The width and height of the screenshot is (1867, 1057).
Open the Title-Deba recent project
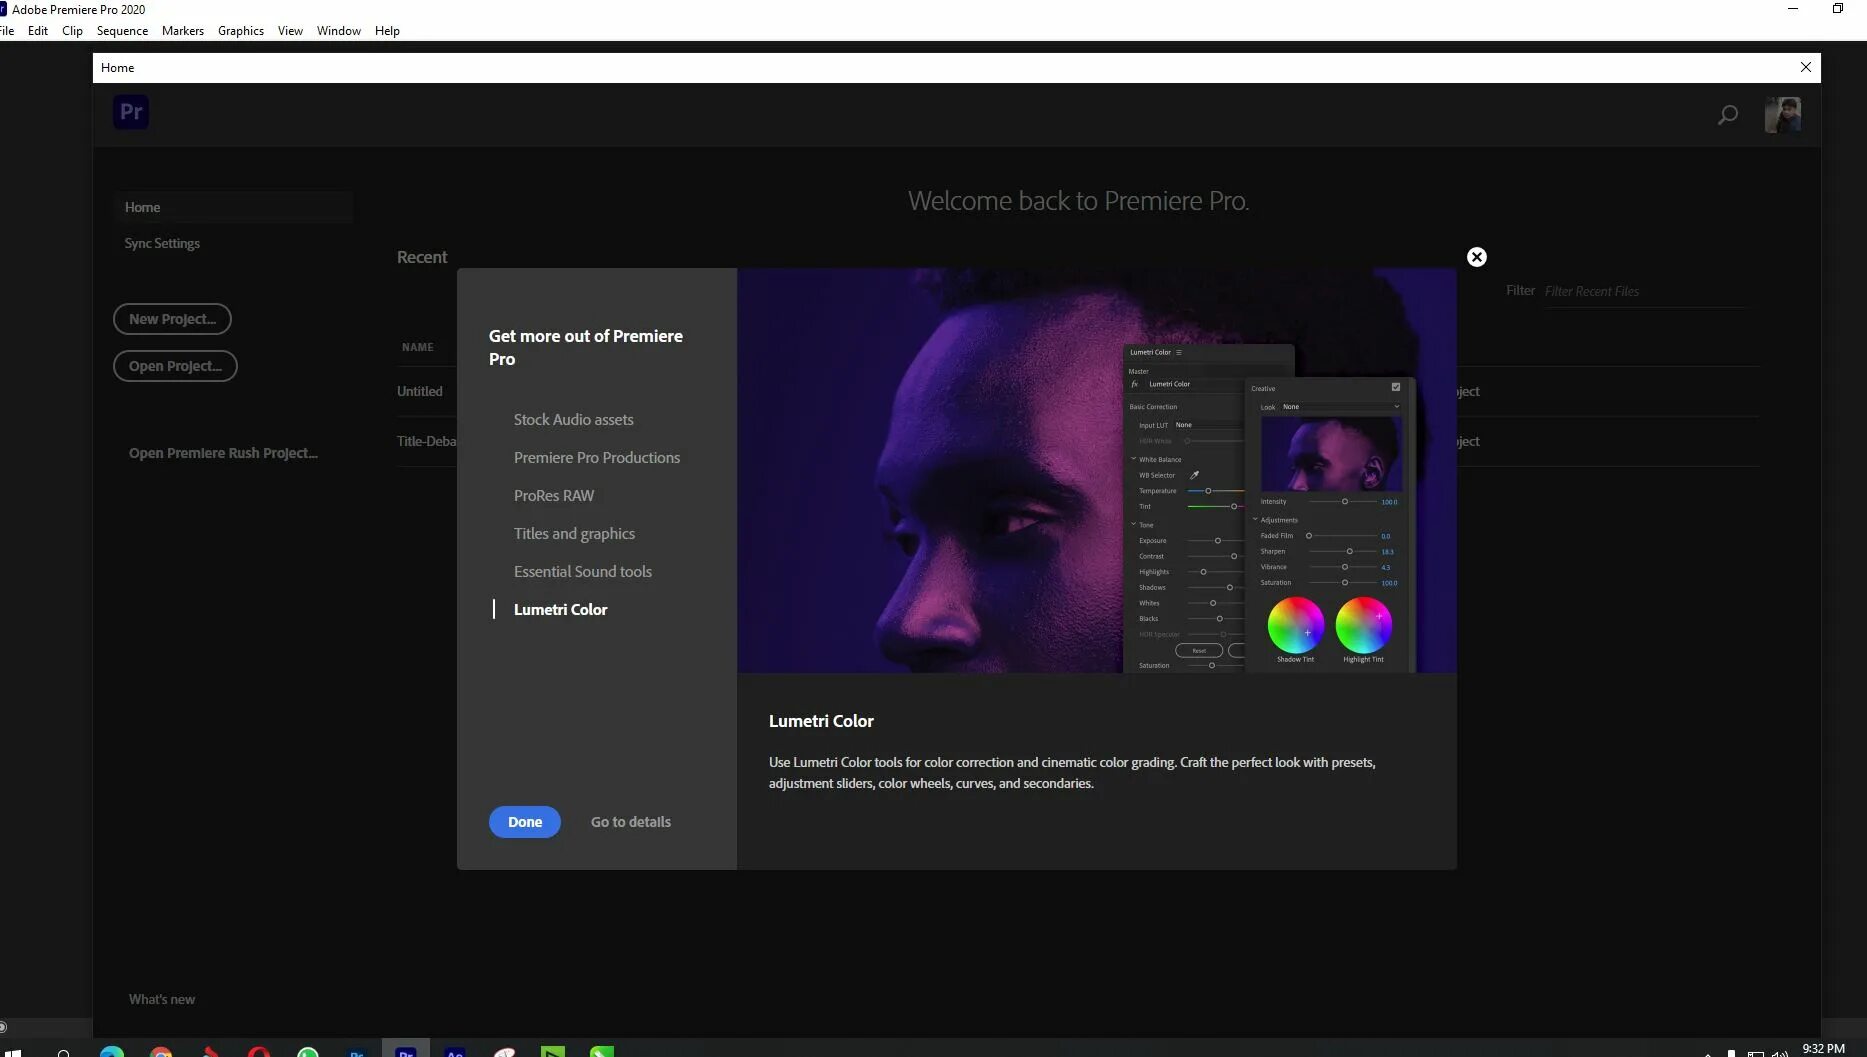(427, 441)
